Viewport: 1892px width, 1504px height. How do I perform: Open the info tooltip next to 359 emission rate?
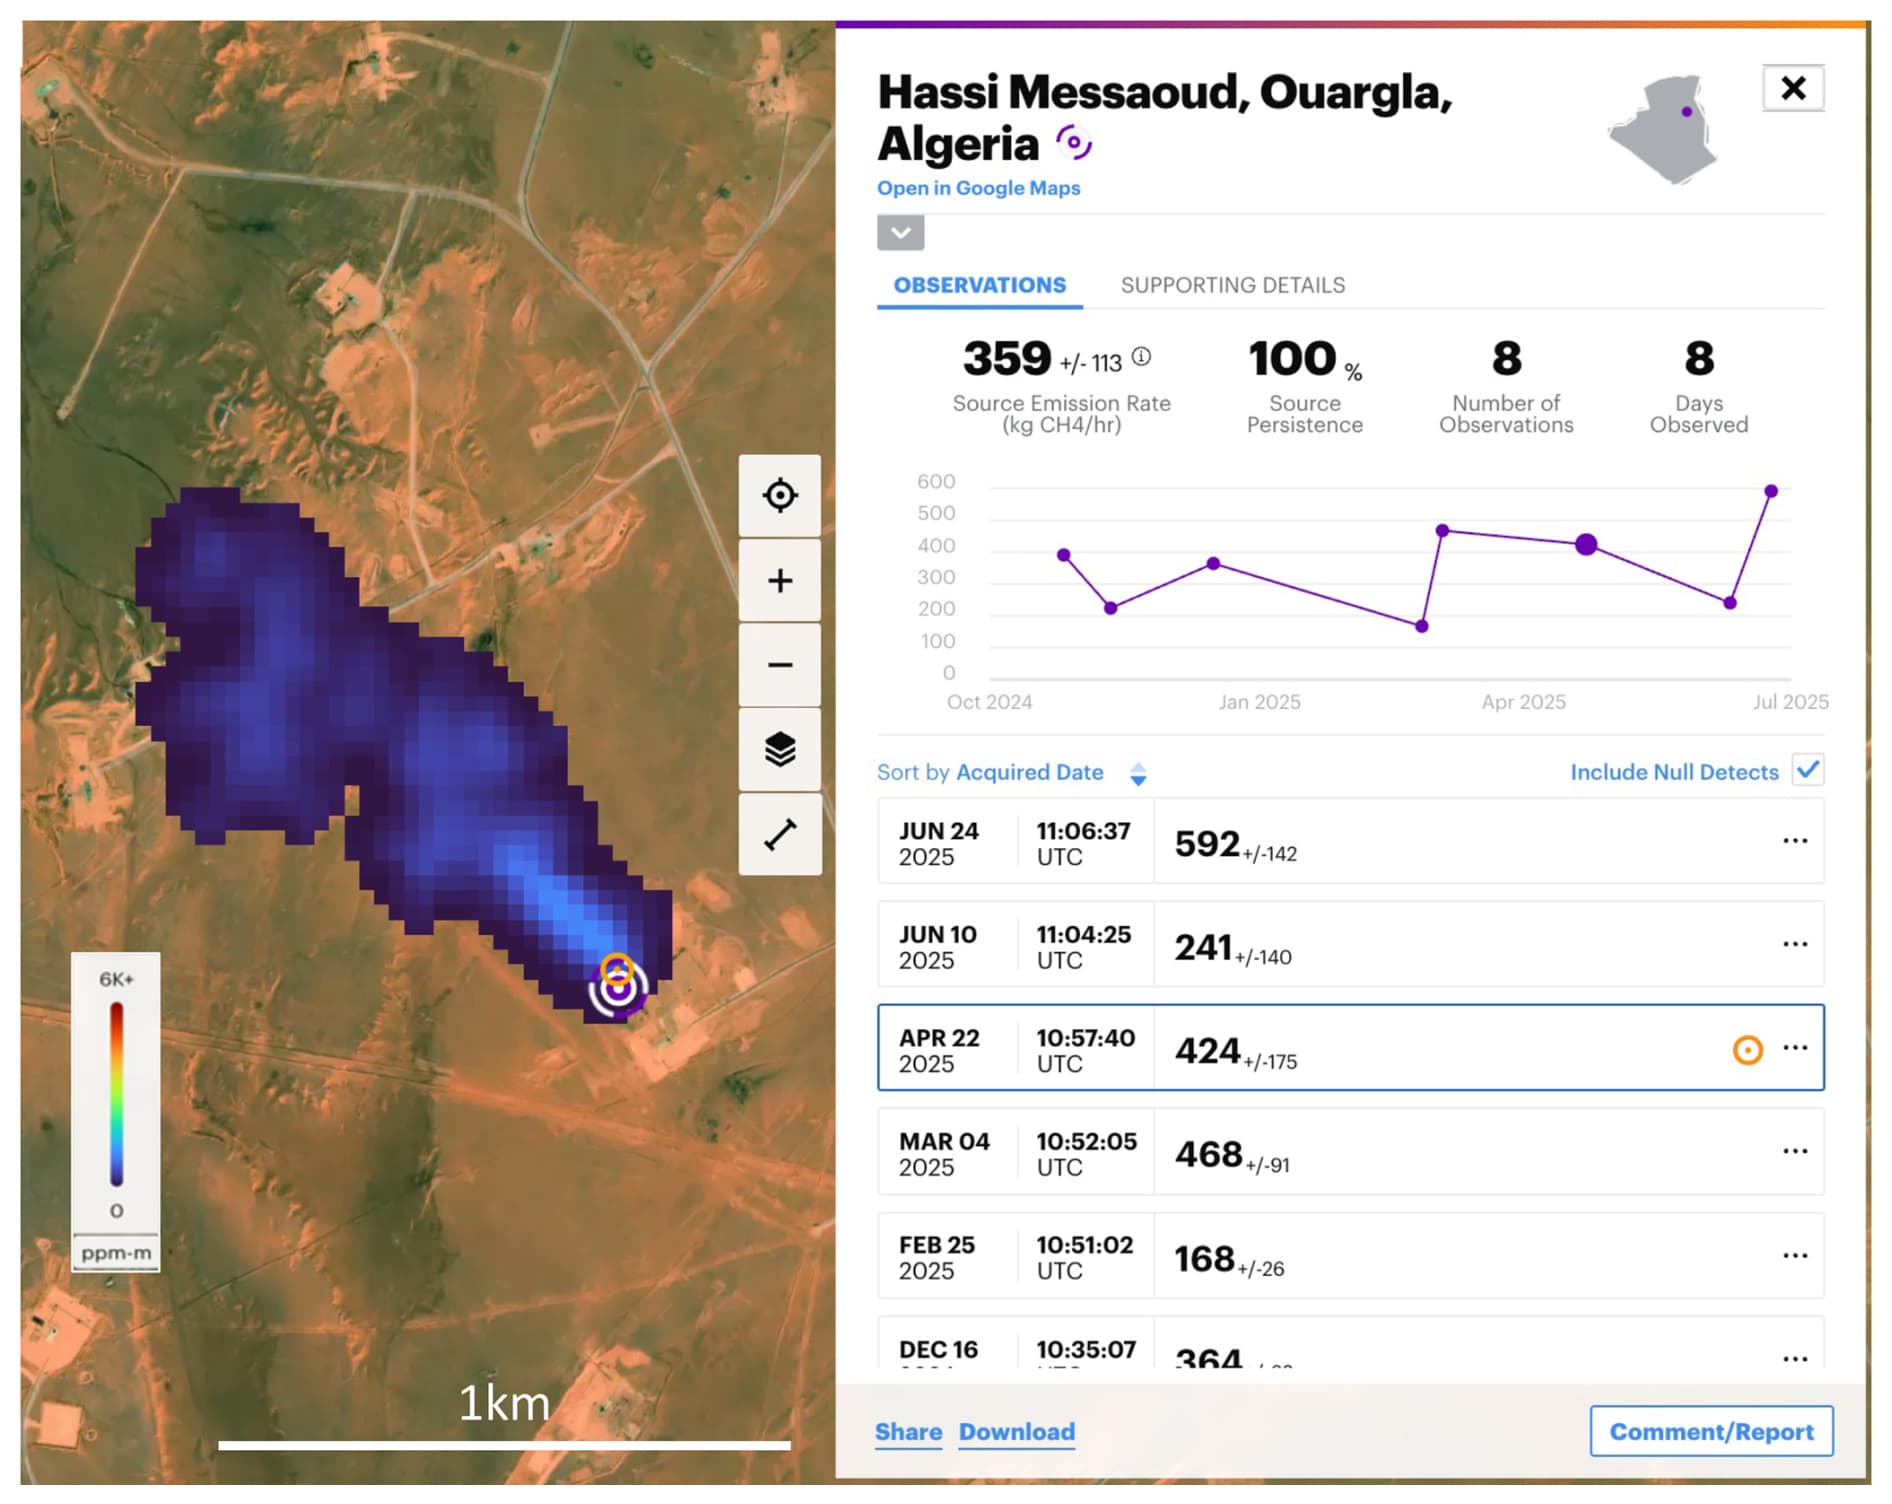[1142, 355]
